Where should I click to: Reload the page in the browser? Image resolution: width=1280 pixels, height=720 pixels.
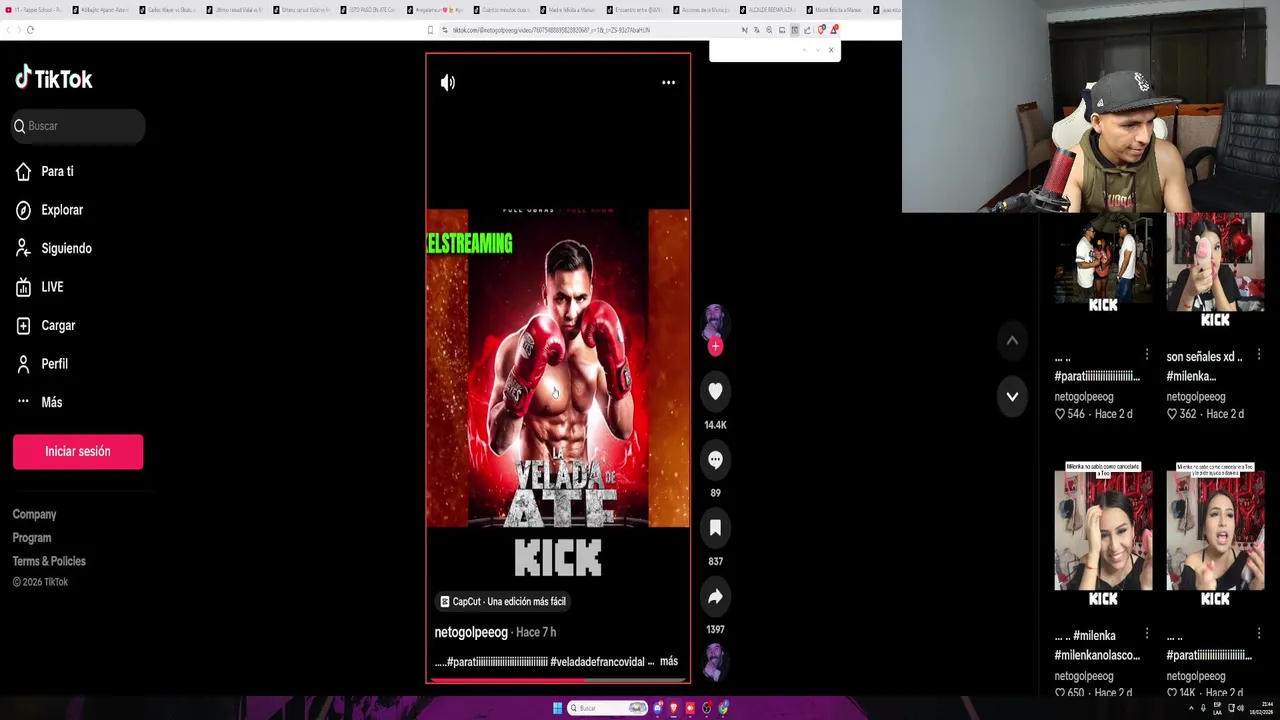click(x=30, y=30)
